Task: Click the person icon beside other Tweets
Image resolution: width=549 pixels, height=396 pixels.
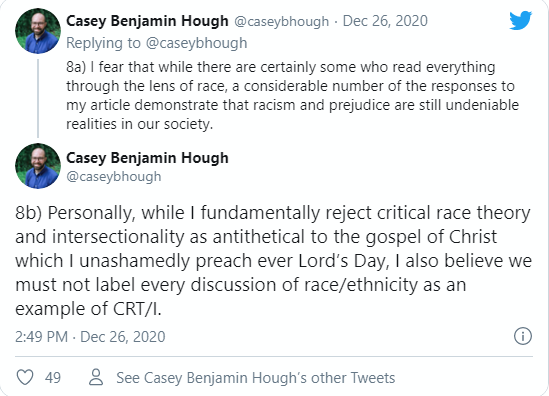Action: tap(96, 377)
